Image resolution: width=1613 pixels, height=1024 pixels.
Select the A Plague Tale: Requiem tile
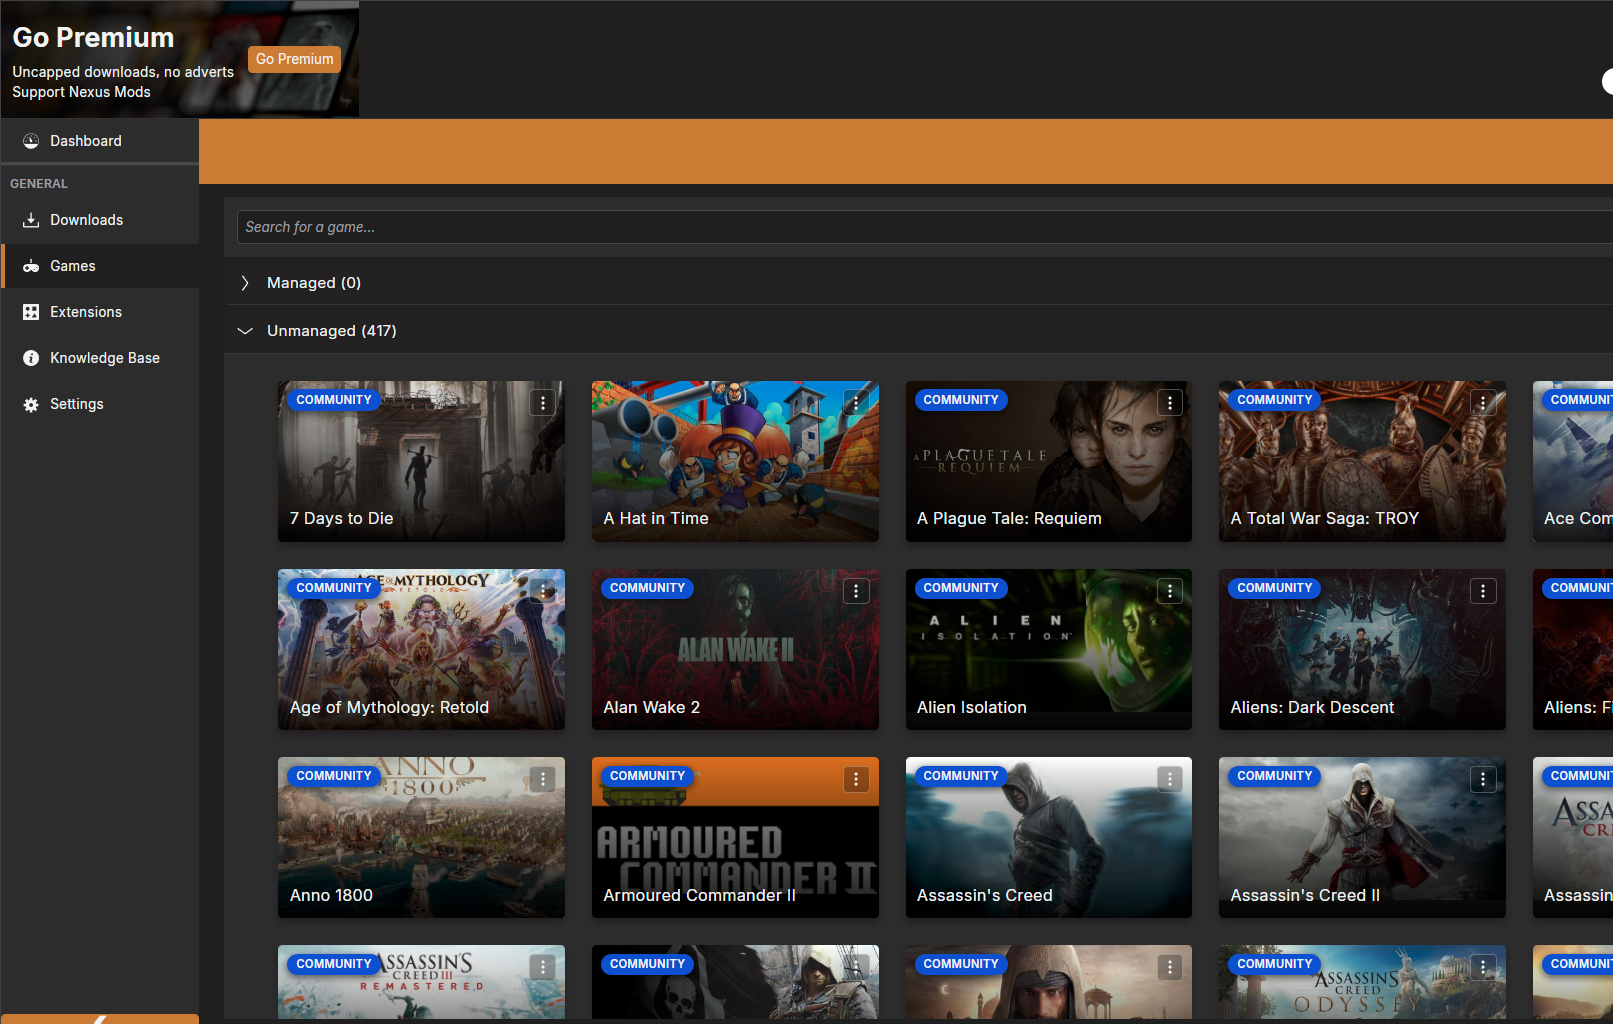point(1049,461)
